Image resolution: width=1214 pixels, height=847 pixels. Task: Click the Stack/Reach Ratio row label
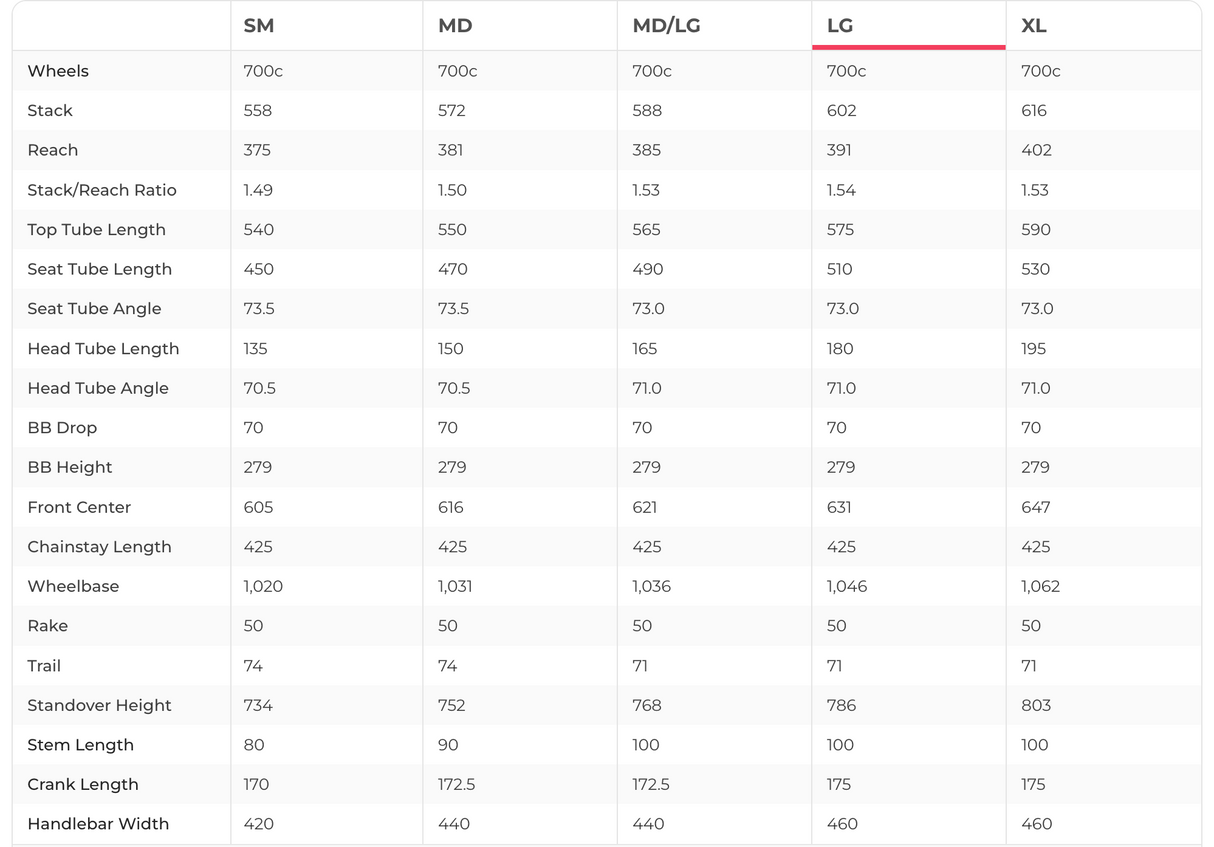[102, 190]
